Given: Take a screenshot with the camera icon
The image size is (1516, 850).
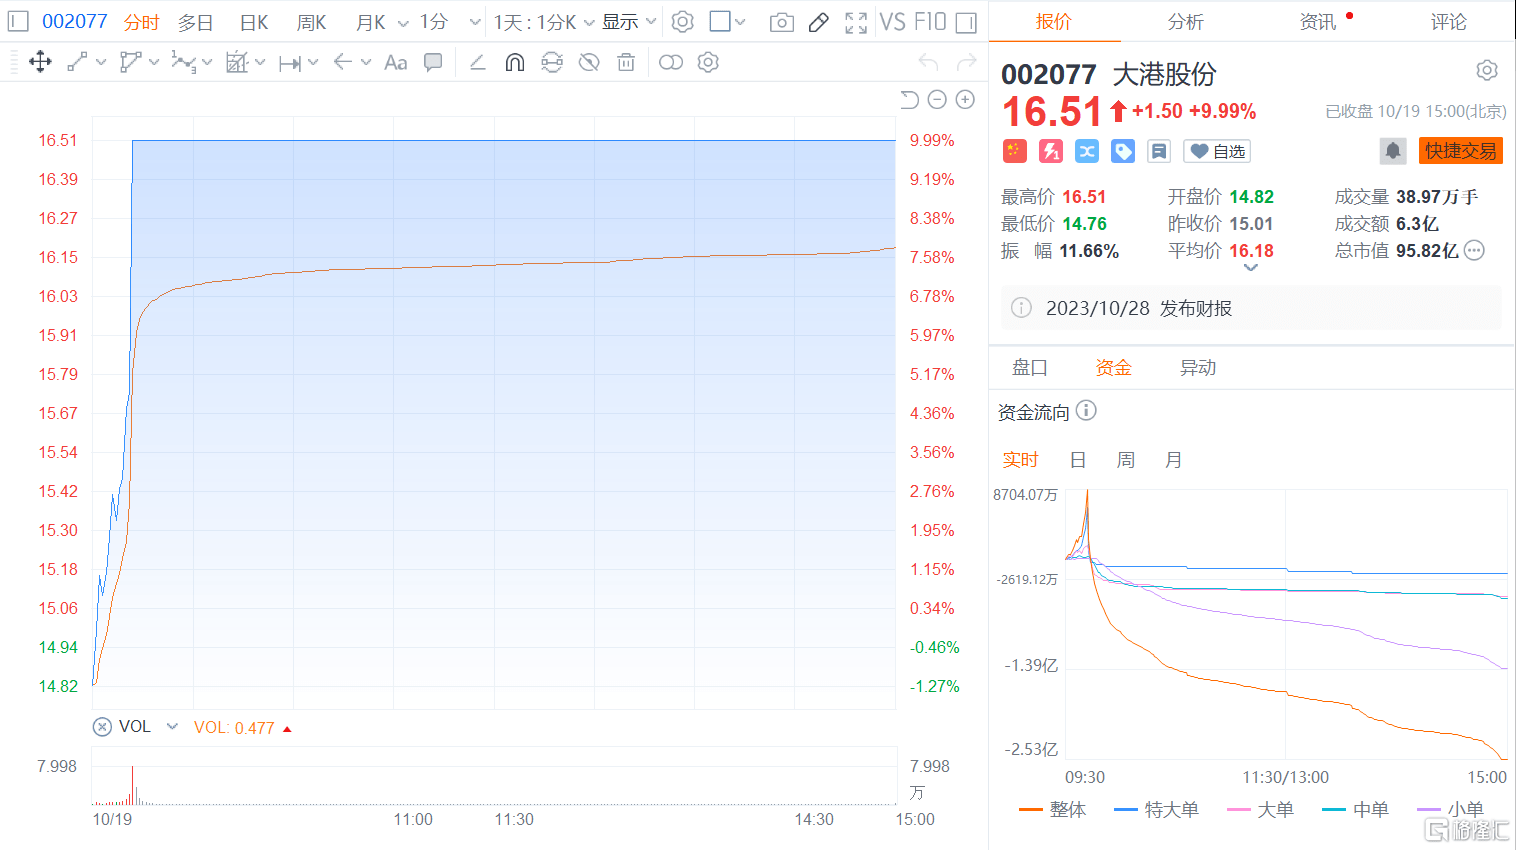Looking at the screenshot, I should [781, 21].
